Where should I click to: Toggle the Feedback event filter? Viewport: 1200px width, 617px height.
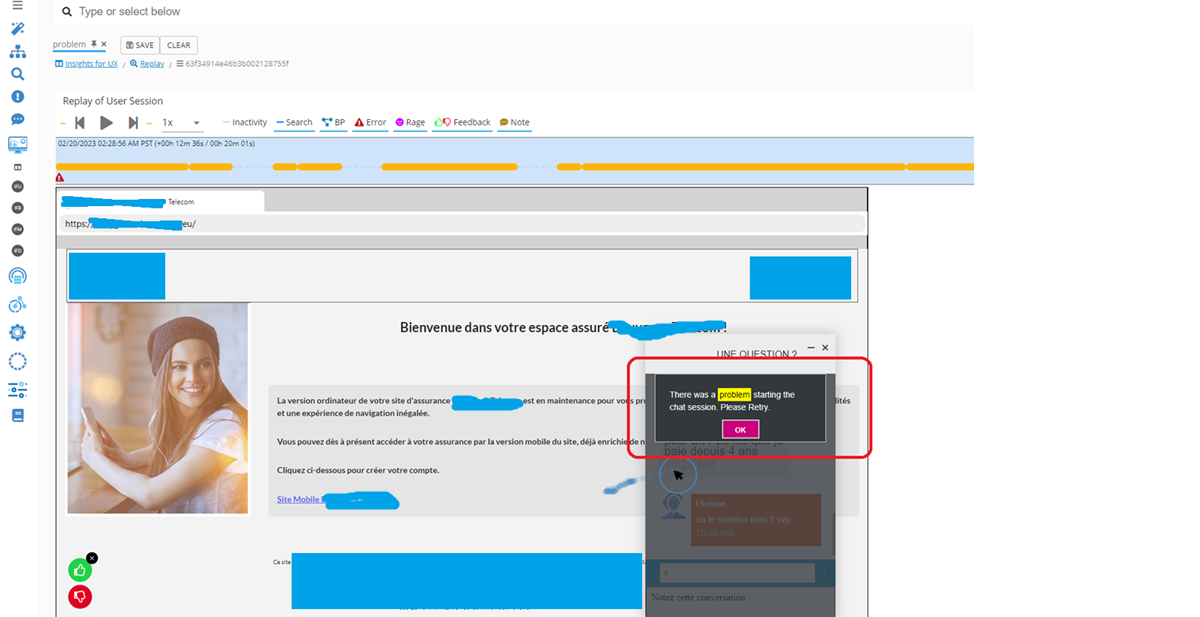463,123
